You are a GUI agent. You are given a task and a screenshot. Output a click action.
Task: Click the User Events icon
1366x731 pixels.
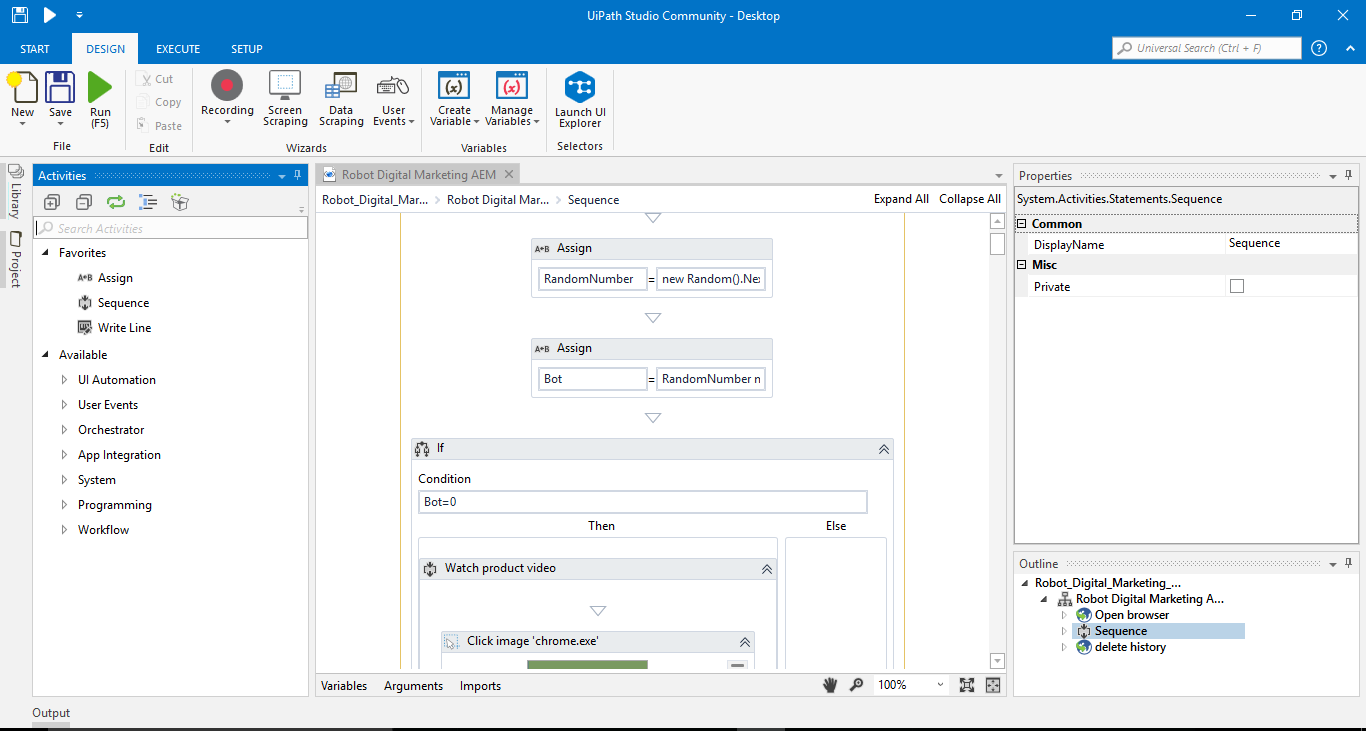(x=393, y=86)
